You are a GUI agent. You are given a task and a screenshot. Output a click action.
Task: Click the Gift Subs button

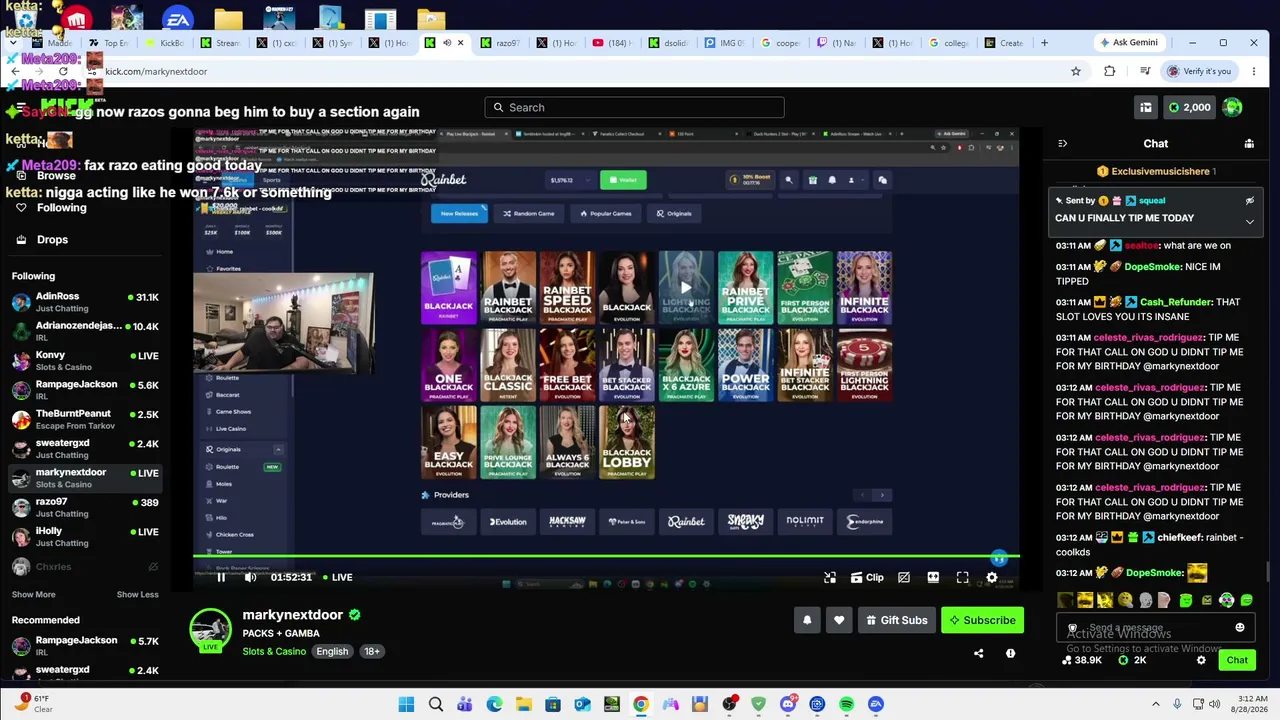click(x=896, y=620)
